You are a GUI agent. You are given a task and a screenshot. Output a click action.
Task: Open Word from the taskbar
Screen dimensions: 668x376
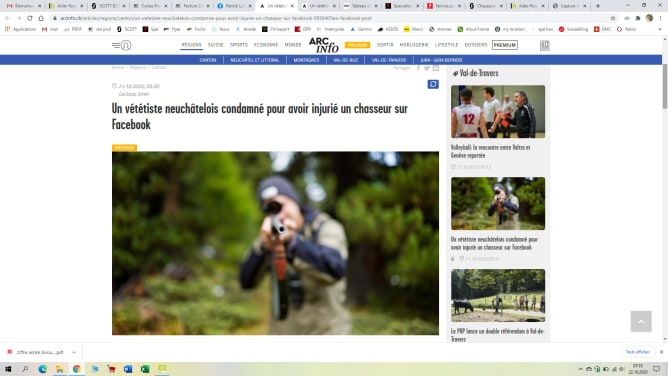tap(128, 369)
